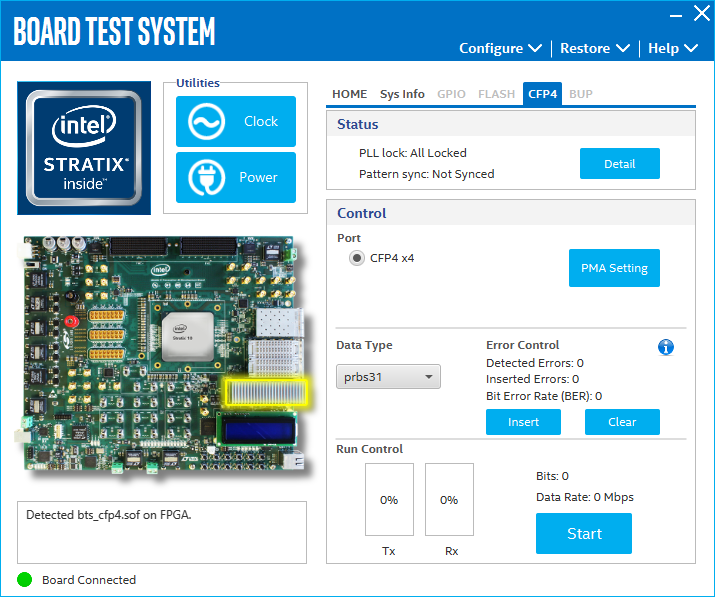Click the green Board Connected indicator
Screen dimensions: 715x597
point(25,580)
